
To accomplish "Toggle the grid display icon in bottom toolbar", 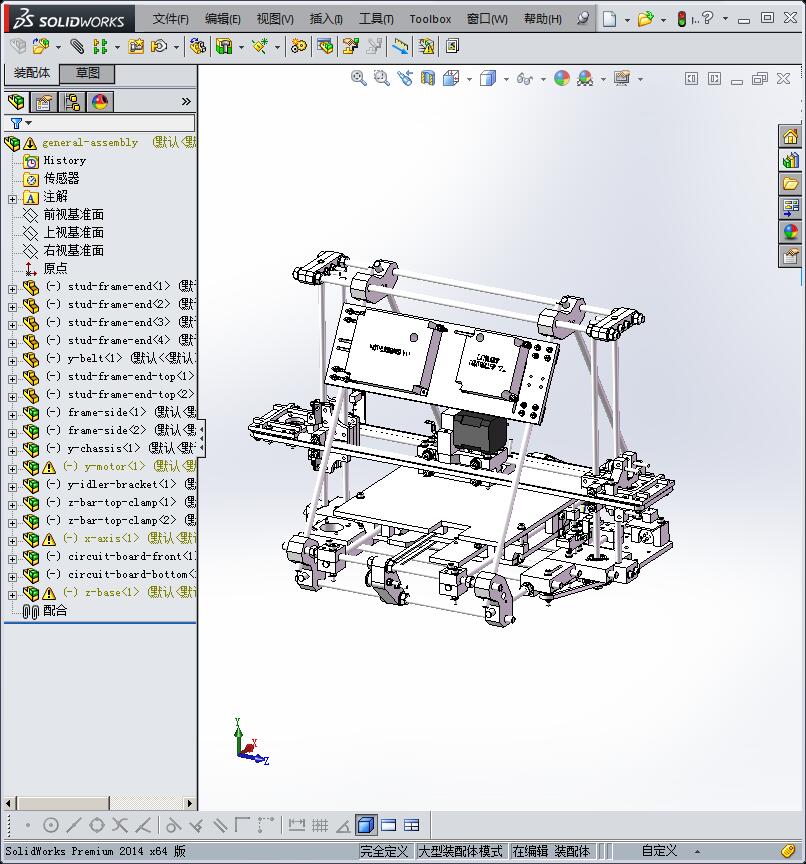I will pyautogui.click(x=320, y=825).
